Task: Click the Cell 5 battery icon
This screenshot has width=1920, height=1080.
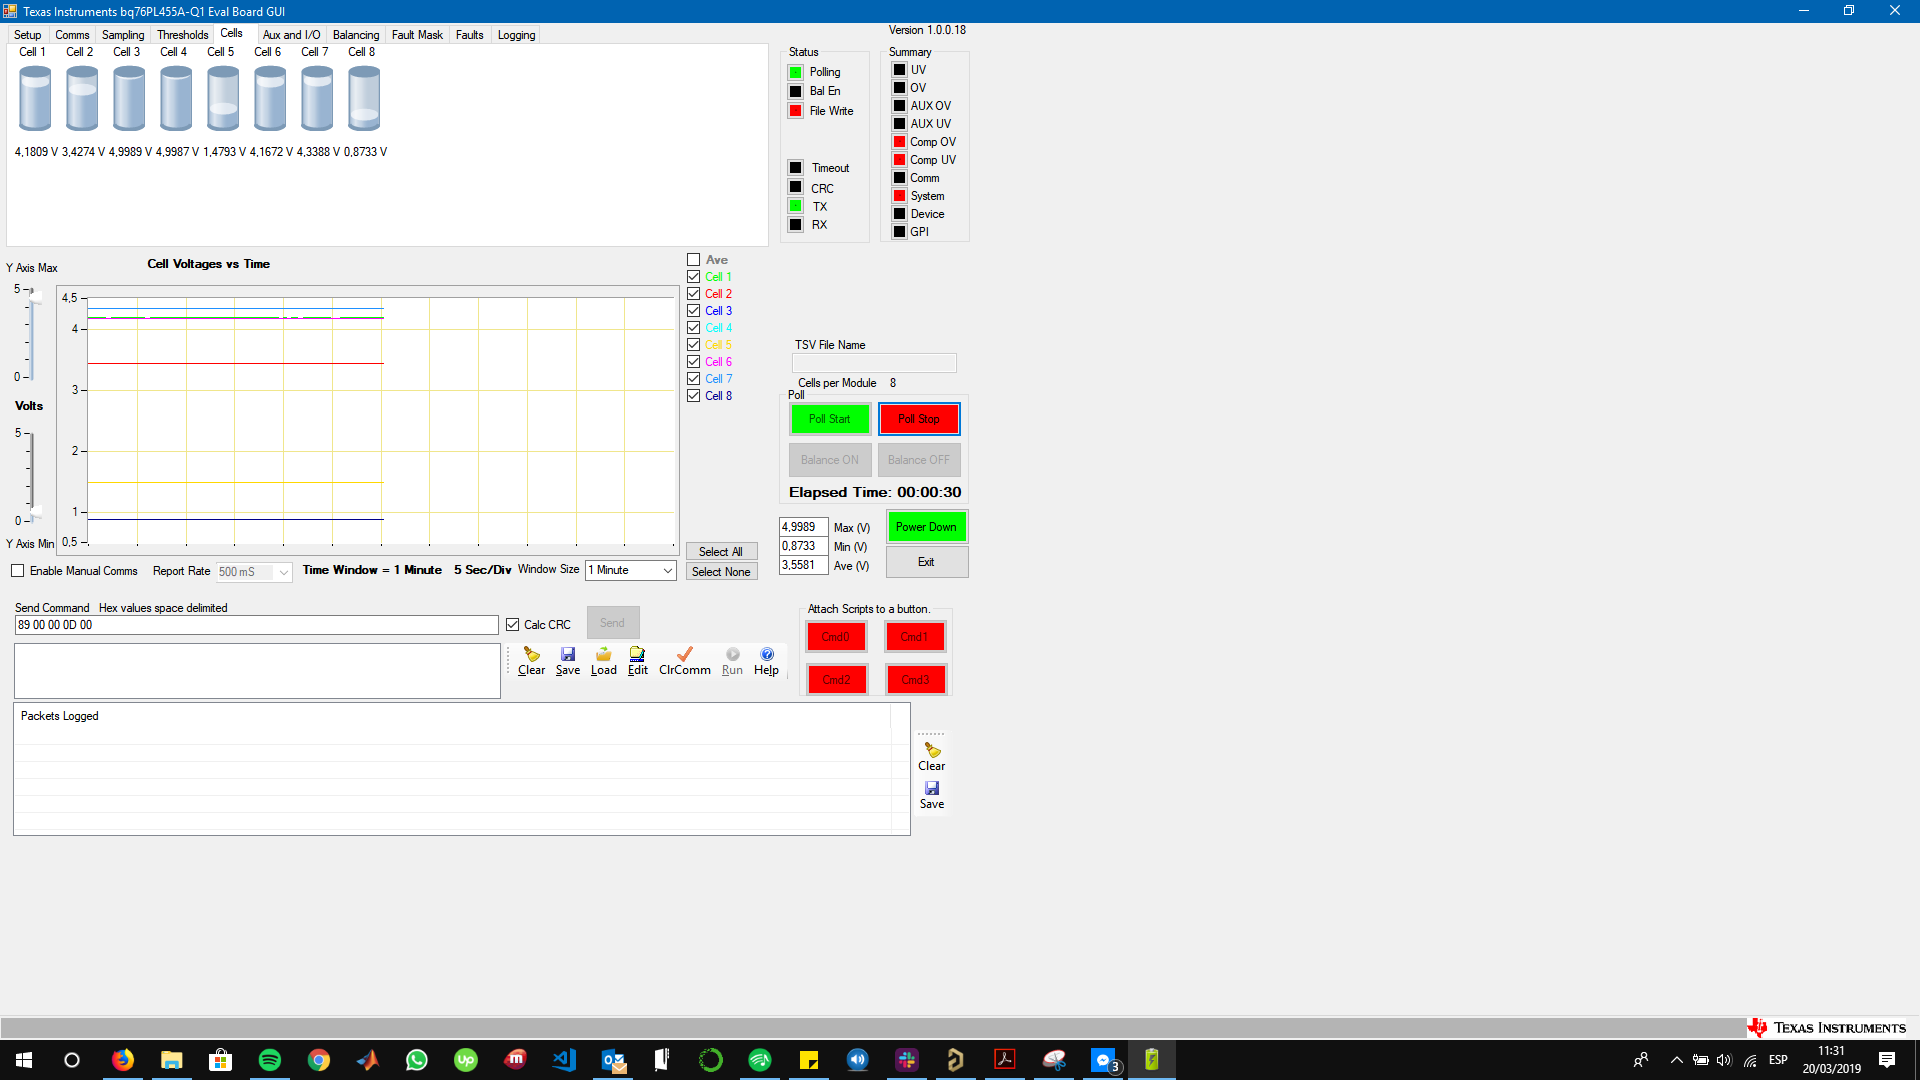Action: [223, 98]
